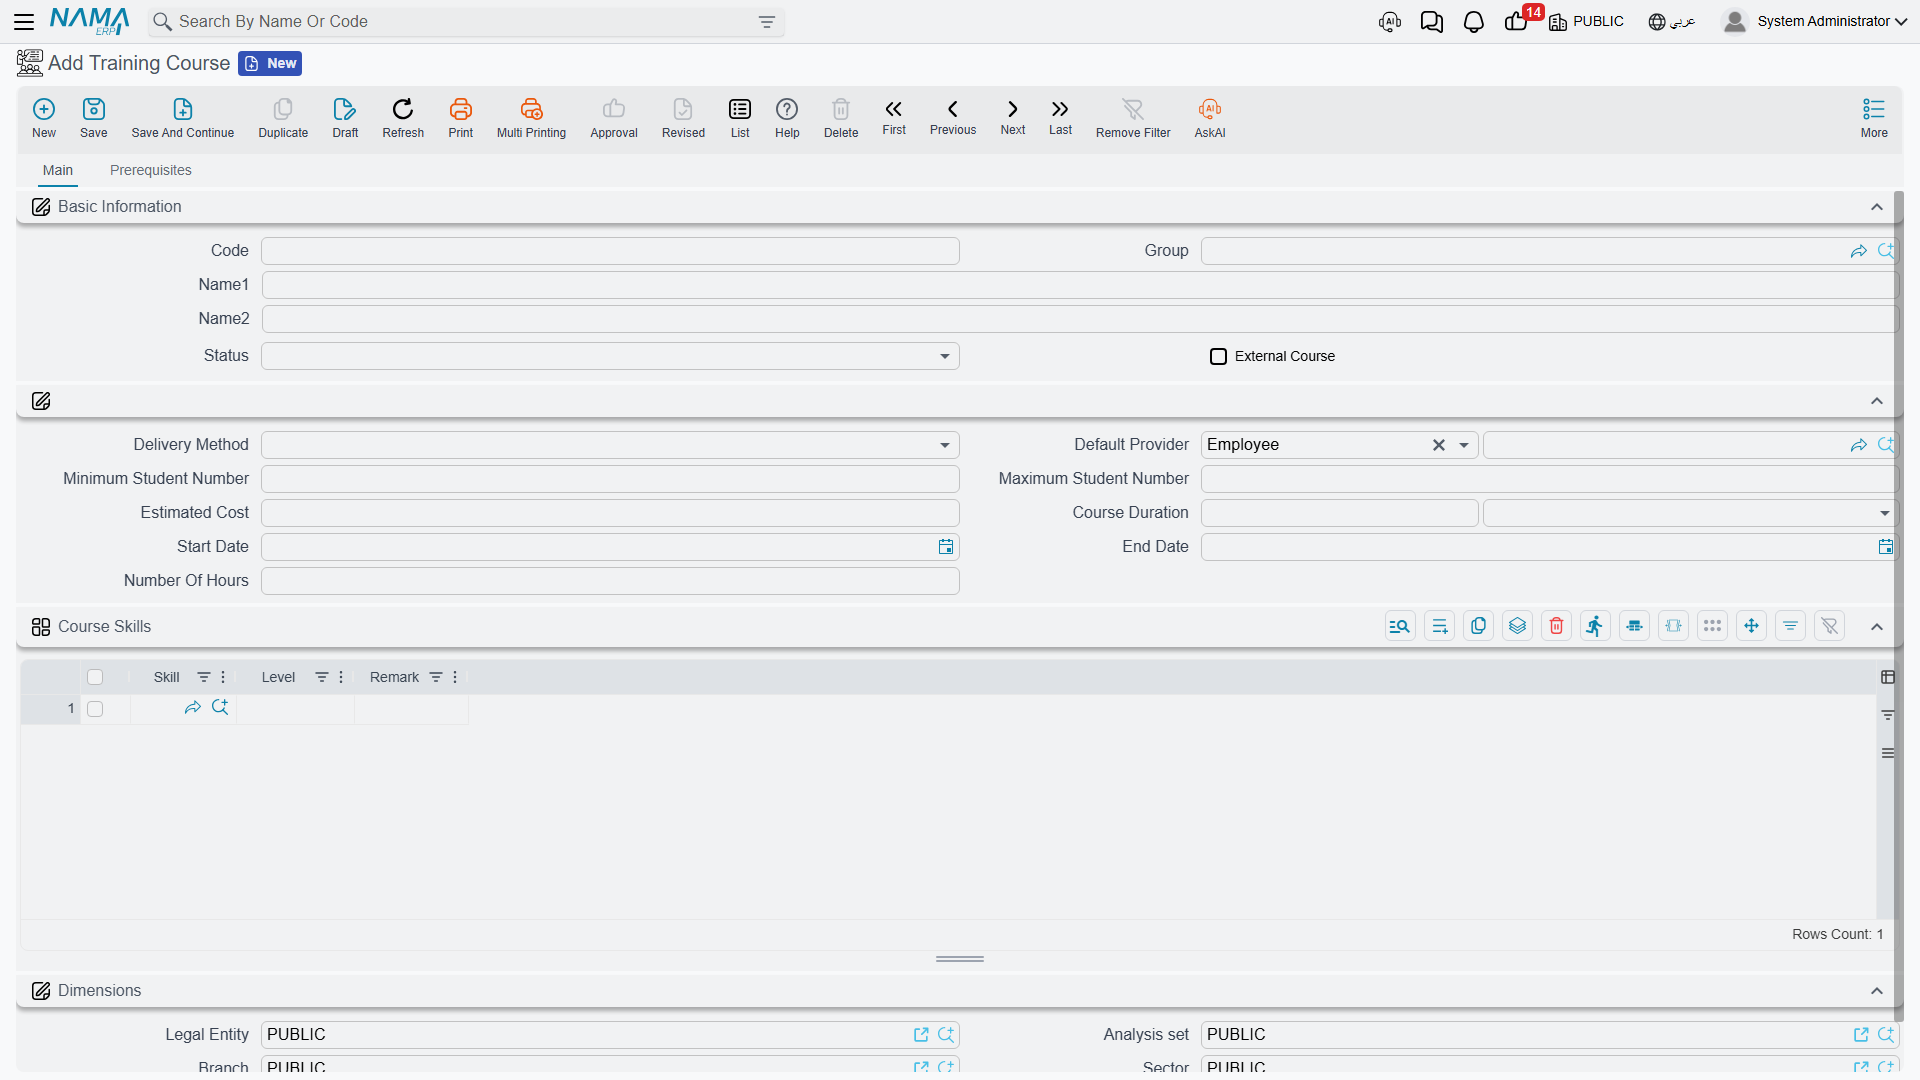Open Course Duration unit dropdown
This screenshot has width=1920, height=1080.
click(1884, 513)
